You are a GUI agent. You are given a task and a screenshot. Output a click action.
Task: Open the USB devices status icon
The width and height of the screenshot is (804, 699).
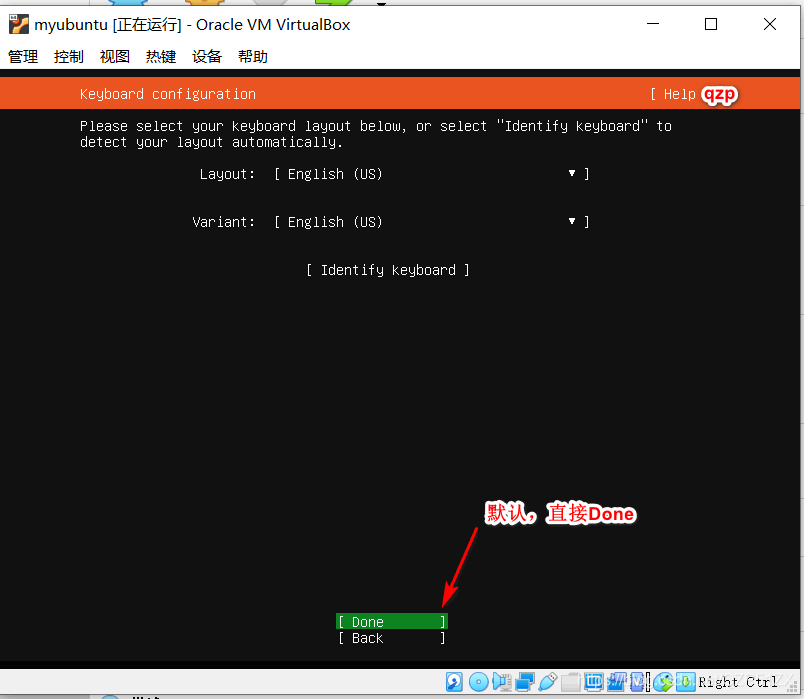[548, 682]
